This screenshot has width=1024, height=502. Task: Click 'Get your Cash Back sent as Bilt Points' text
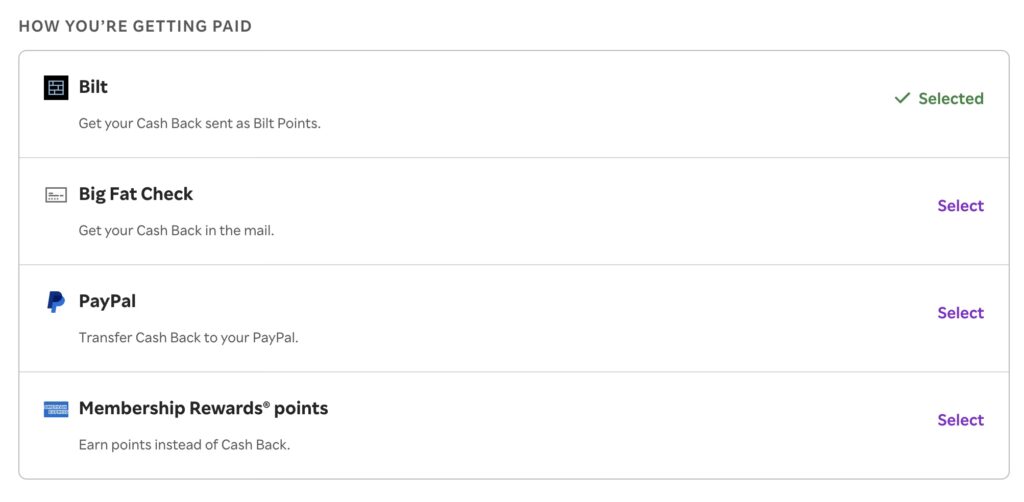[200, 124]
